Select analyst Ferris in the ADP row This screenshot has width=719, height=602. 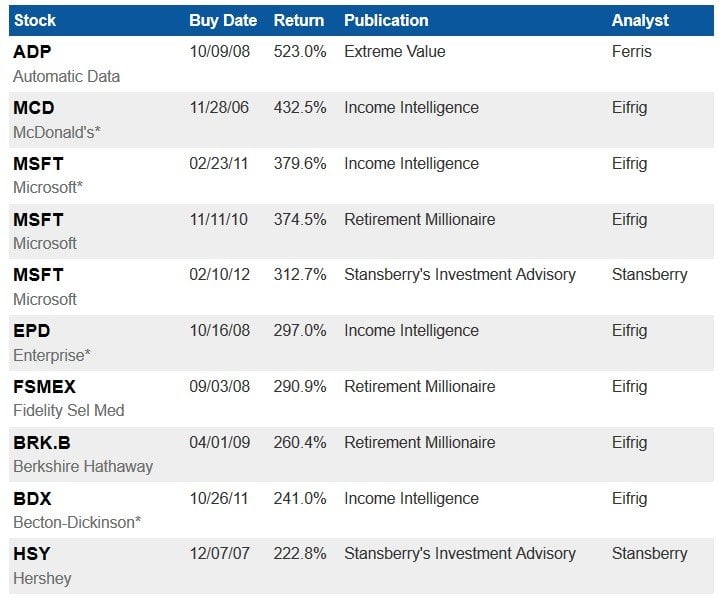pos(631,51)
